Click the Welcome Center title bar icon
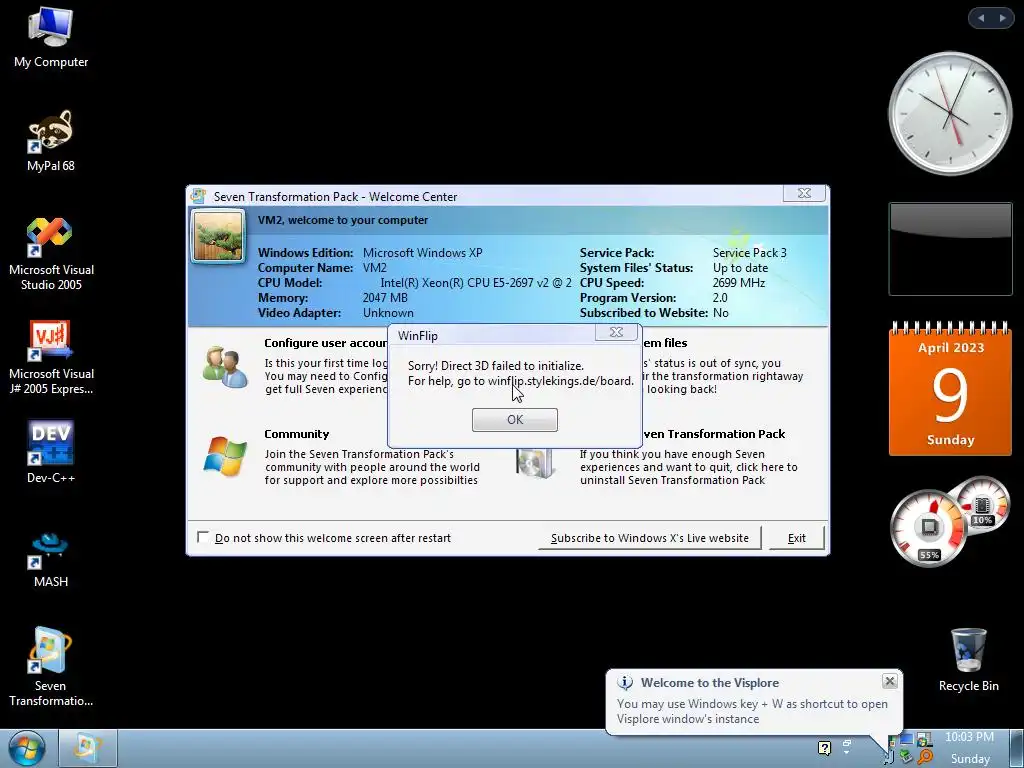 (199, 196)
